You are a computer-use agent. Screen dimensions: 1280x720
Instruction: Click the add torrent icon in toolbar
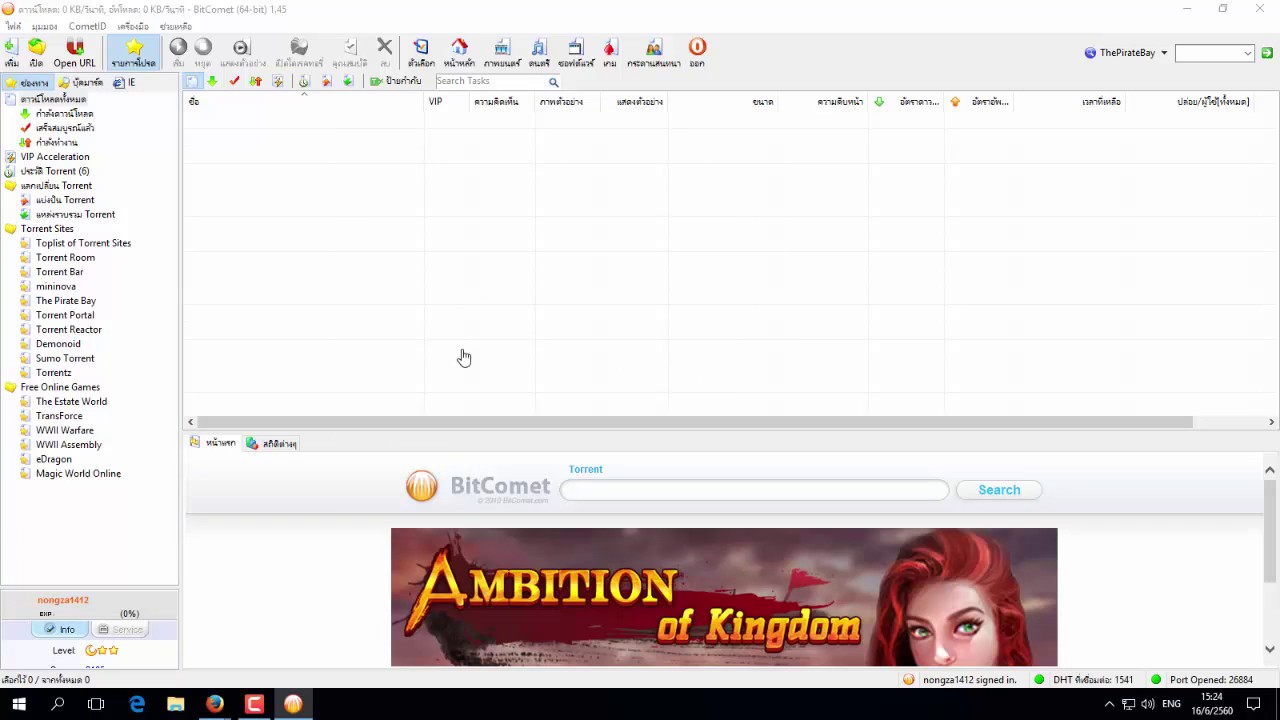pos(10,52)
